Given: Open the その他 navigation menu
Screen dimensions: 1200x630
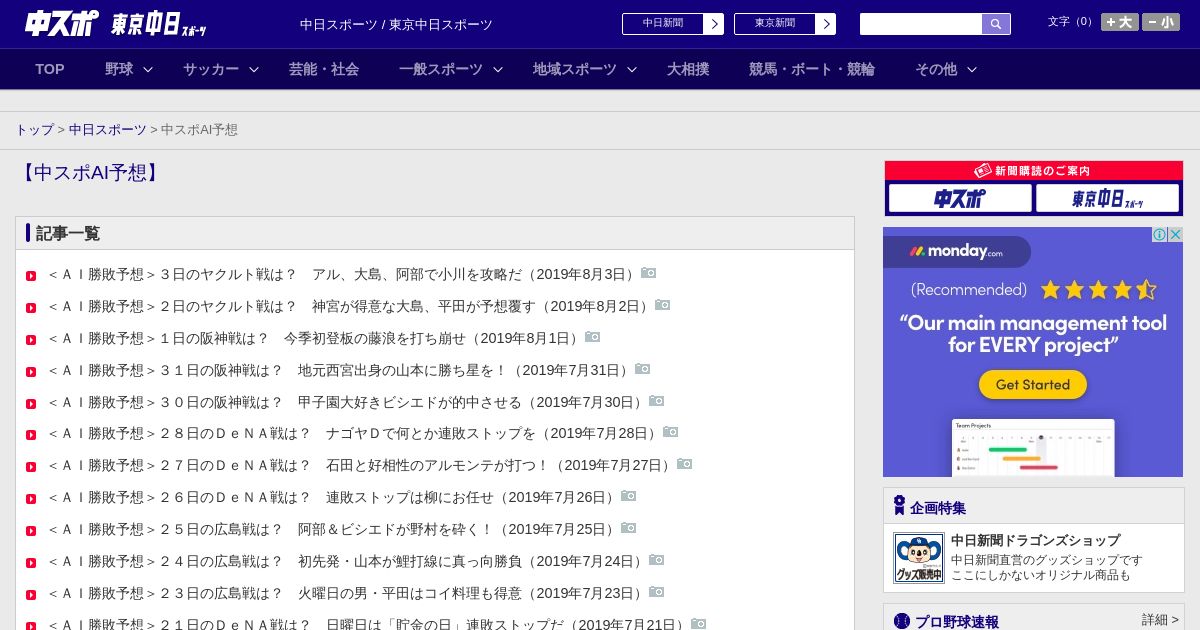Looking at the screenshot, I should [x=936, y=69].
